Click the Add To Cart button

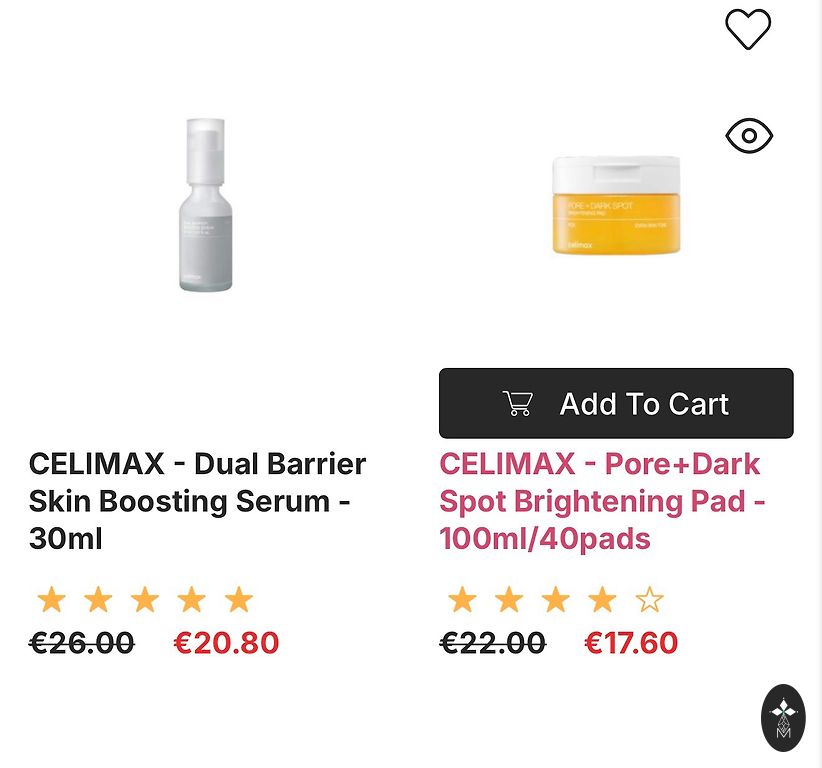click(616, 403)
